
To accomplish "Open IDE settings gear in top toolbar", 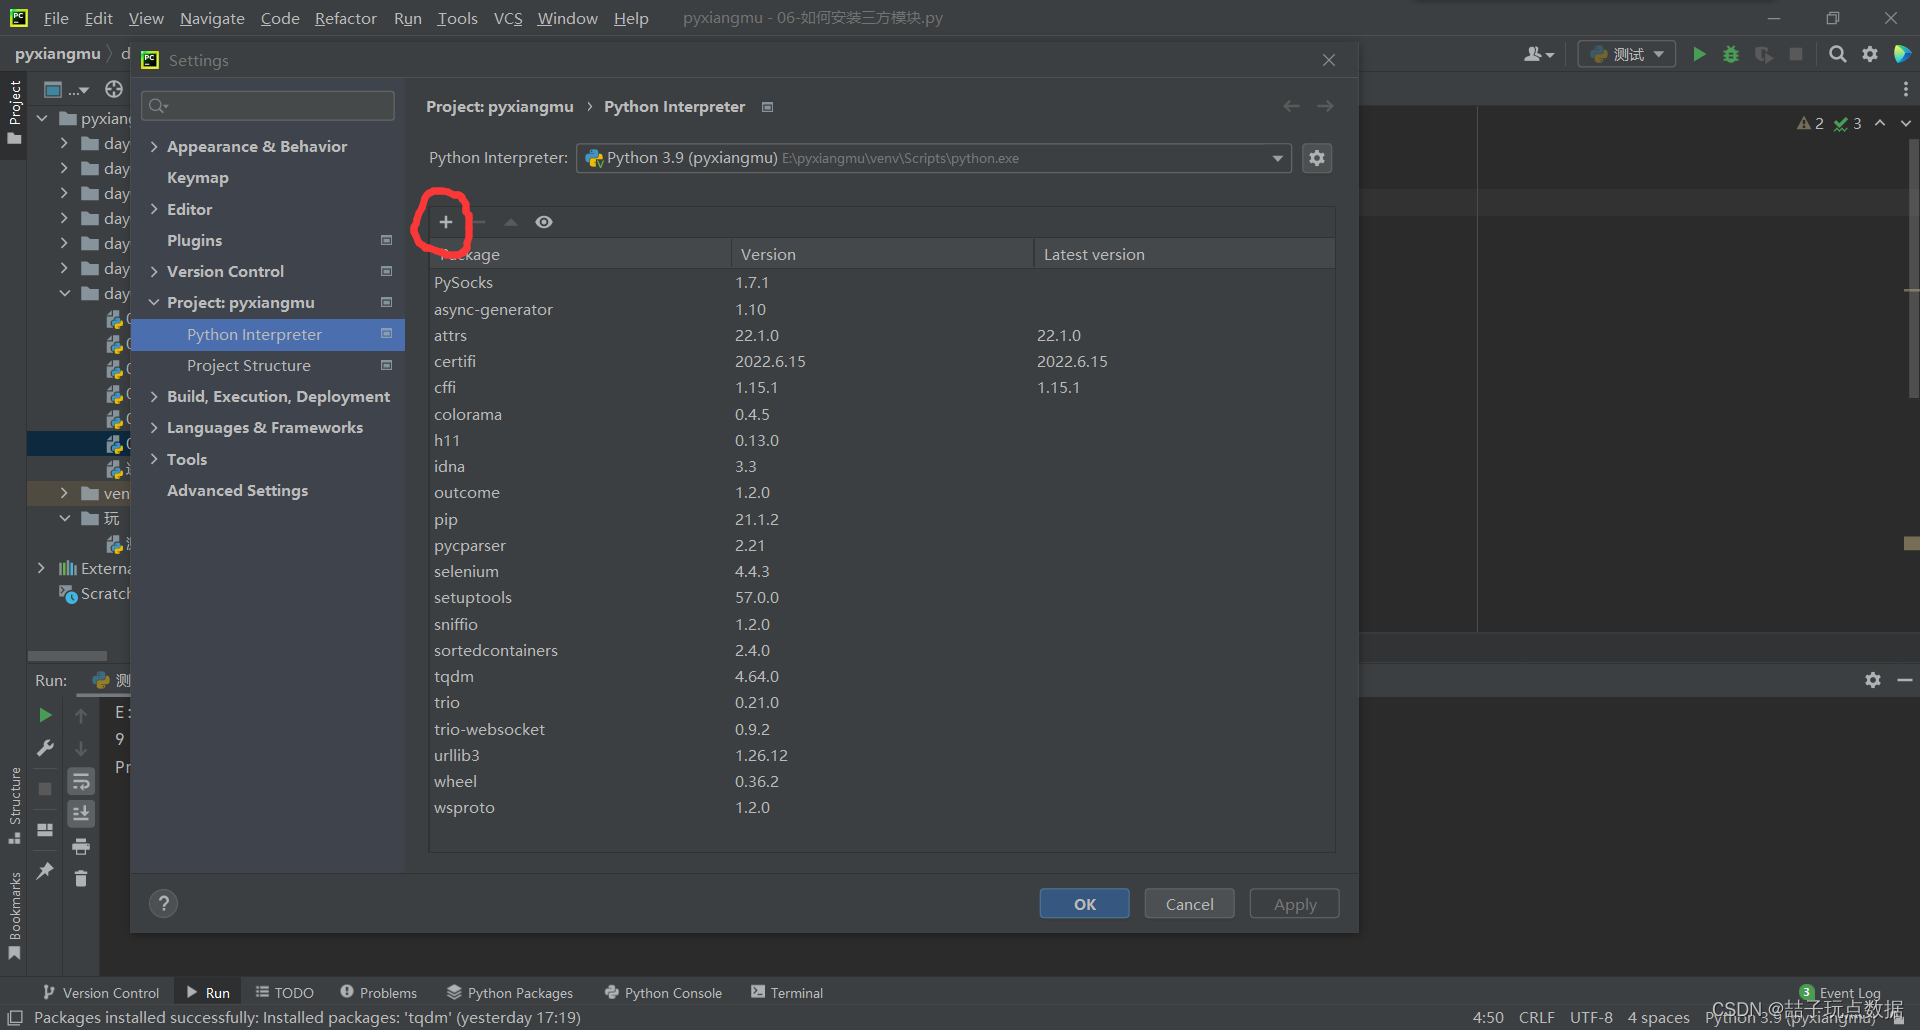I will pos(1870,54).
